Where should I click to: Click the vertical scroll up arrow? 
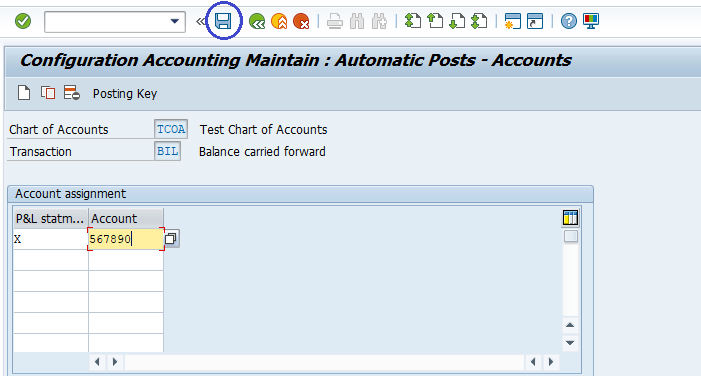[x=570, y=325]
